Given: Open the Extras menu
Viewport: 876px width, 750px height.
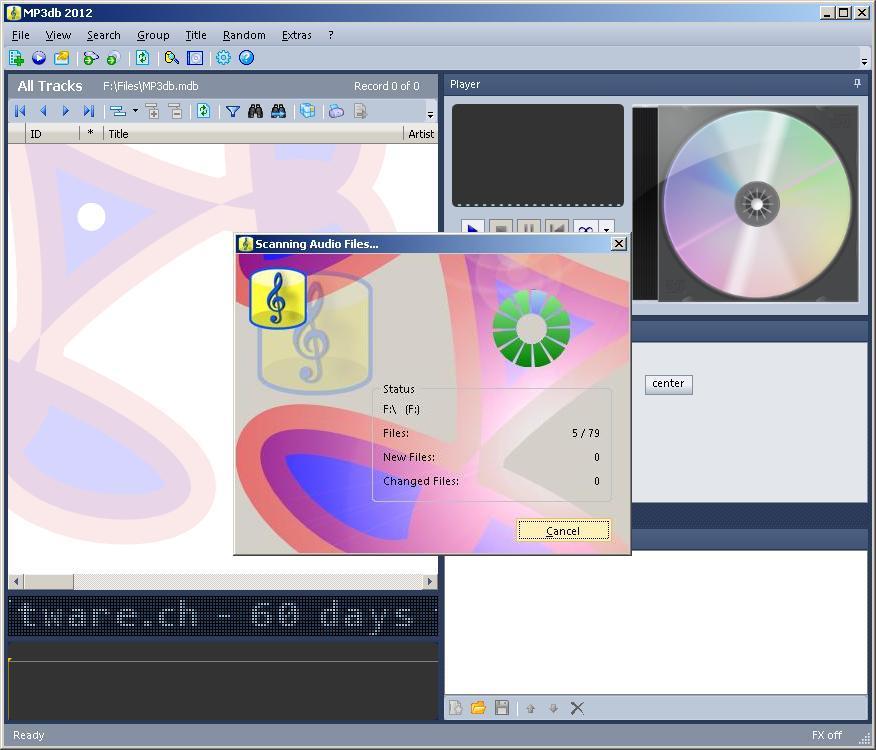Looking at the screenshot, I should click(x=296, y=35).
